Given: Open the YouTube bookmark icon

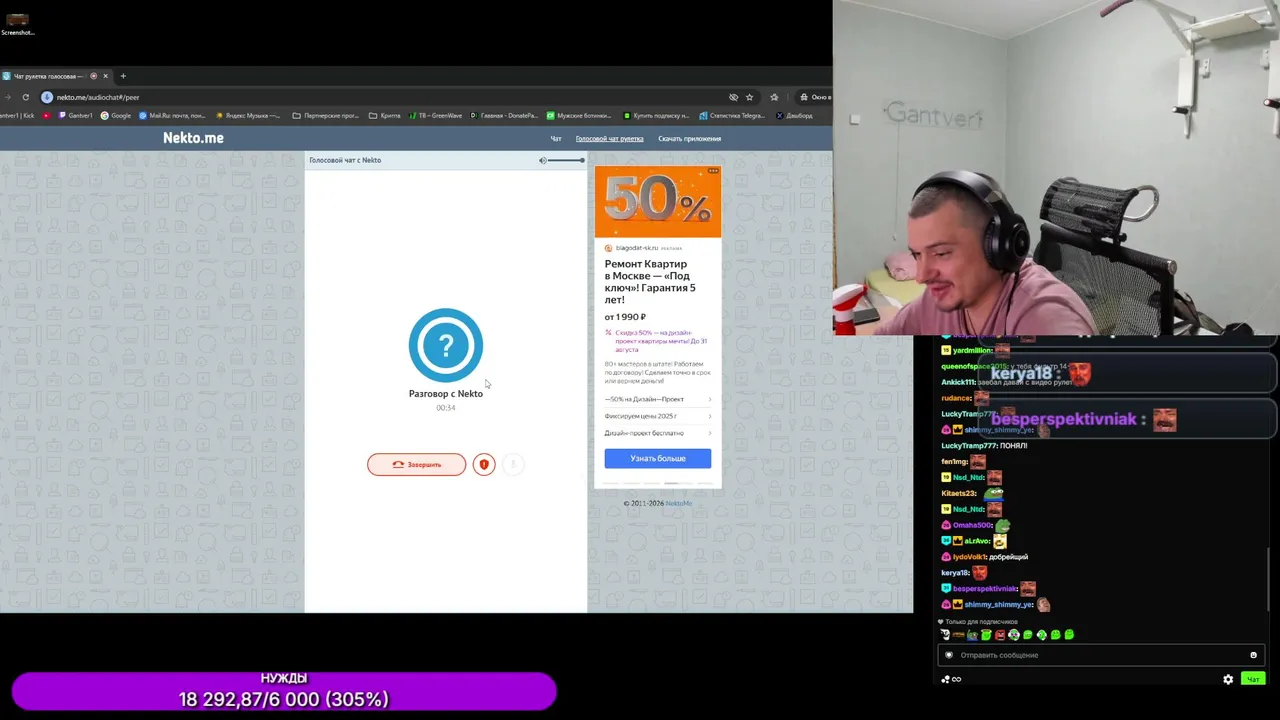Looking at the screenshot, I should coord(46,116).
